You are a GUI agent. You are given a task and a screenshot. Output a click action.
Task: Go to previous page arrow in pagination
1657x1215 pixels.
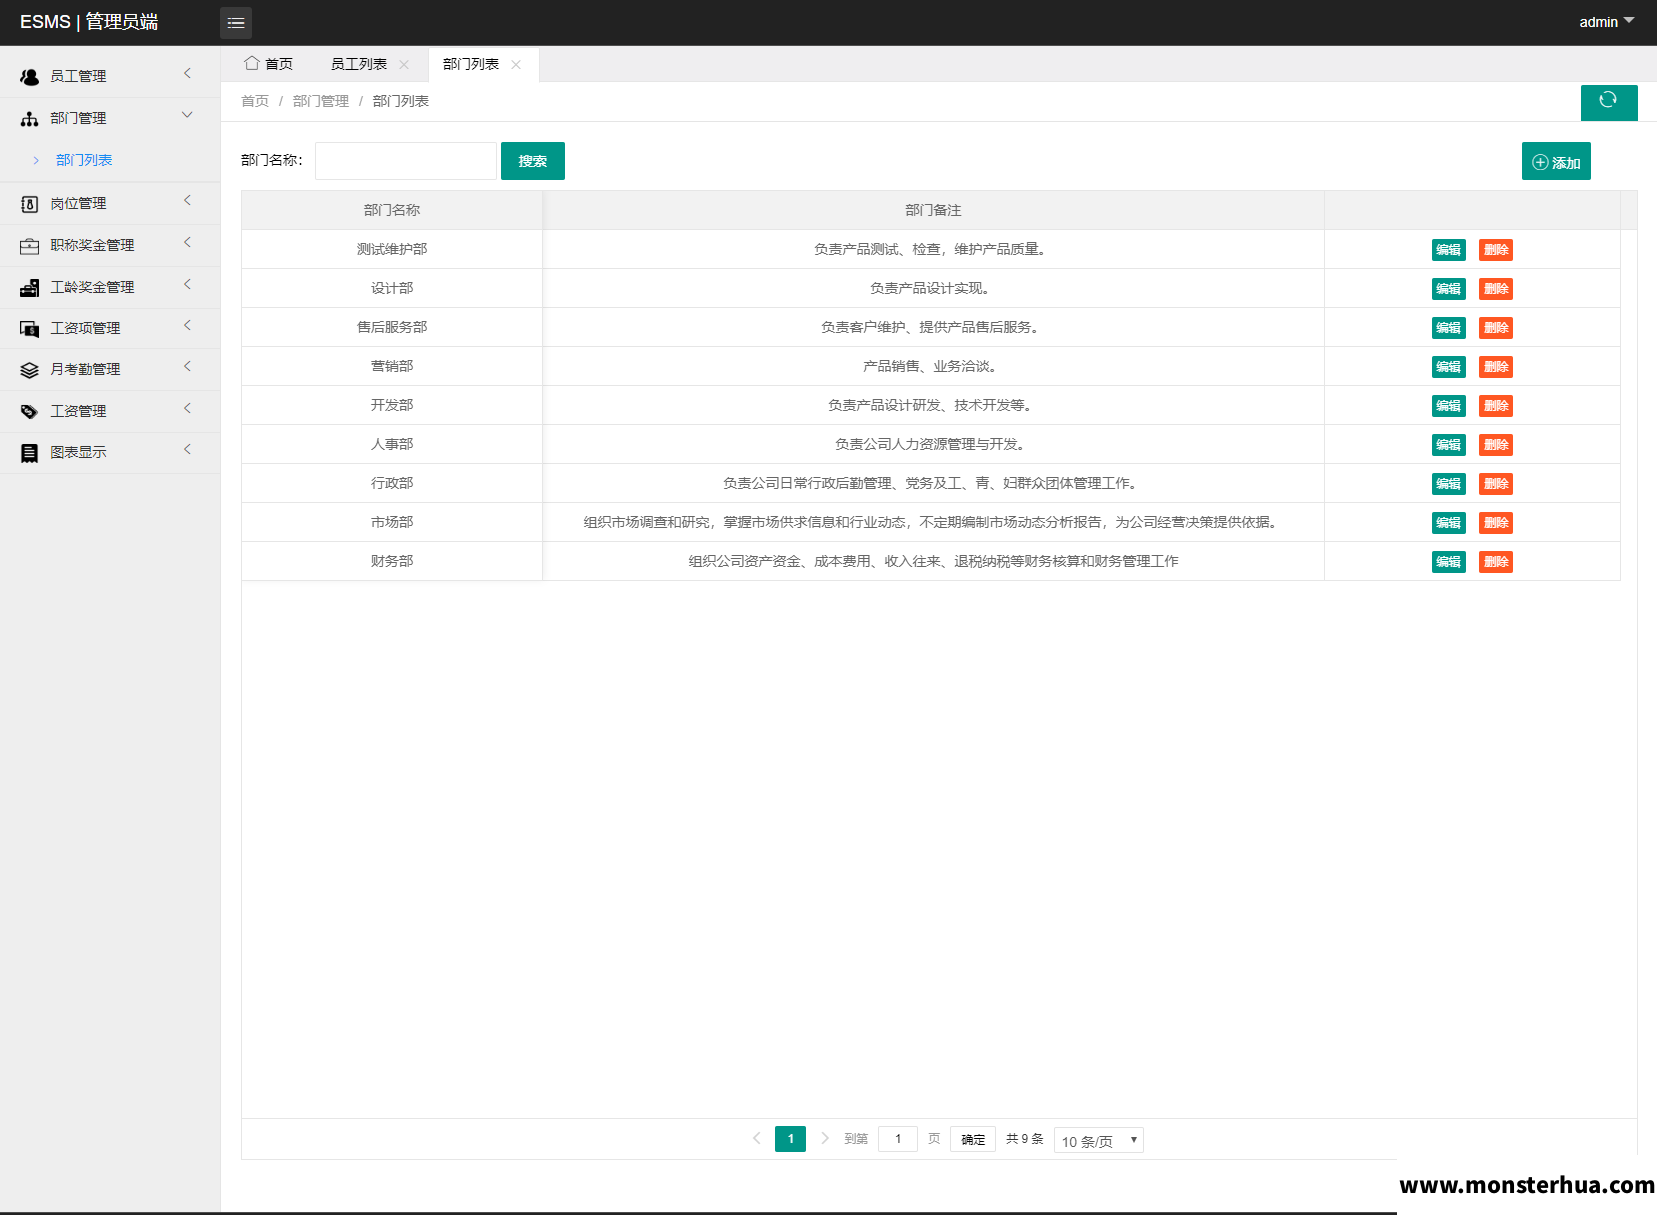(757, 1138)
